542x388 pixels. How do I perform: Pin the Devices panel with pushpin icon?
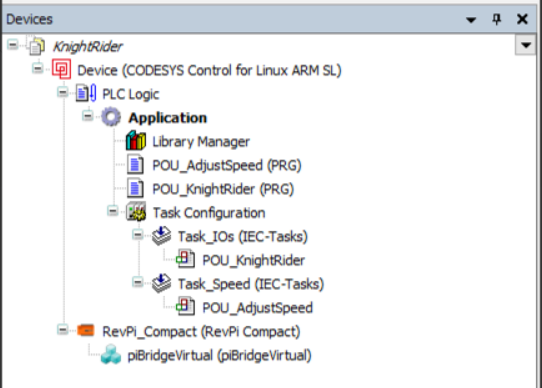click(x=497, y=19)
